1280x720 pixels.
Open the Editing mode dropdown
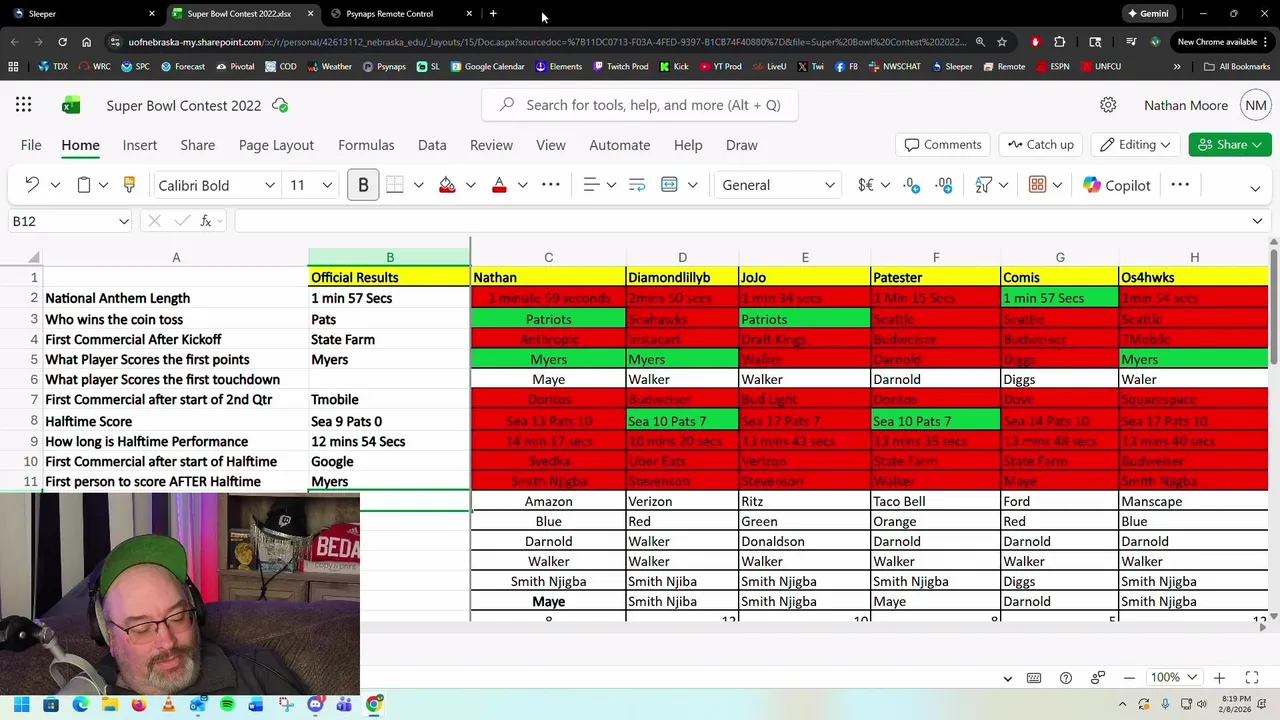1136,145
